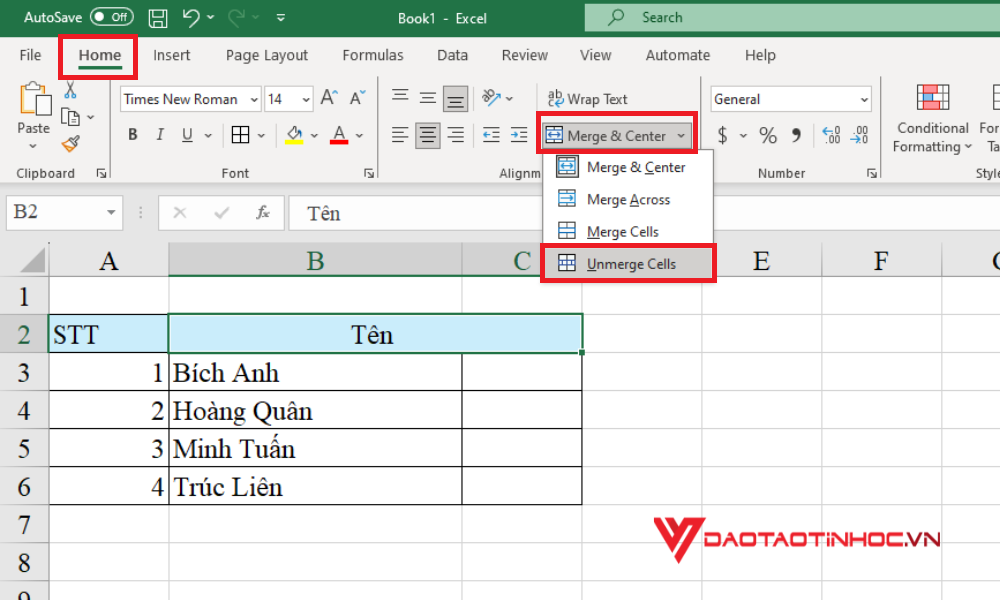The width and height of the screenshot is (1000, 600).
Task: Click the Paste clipboard icon
Action: (34, 100)
